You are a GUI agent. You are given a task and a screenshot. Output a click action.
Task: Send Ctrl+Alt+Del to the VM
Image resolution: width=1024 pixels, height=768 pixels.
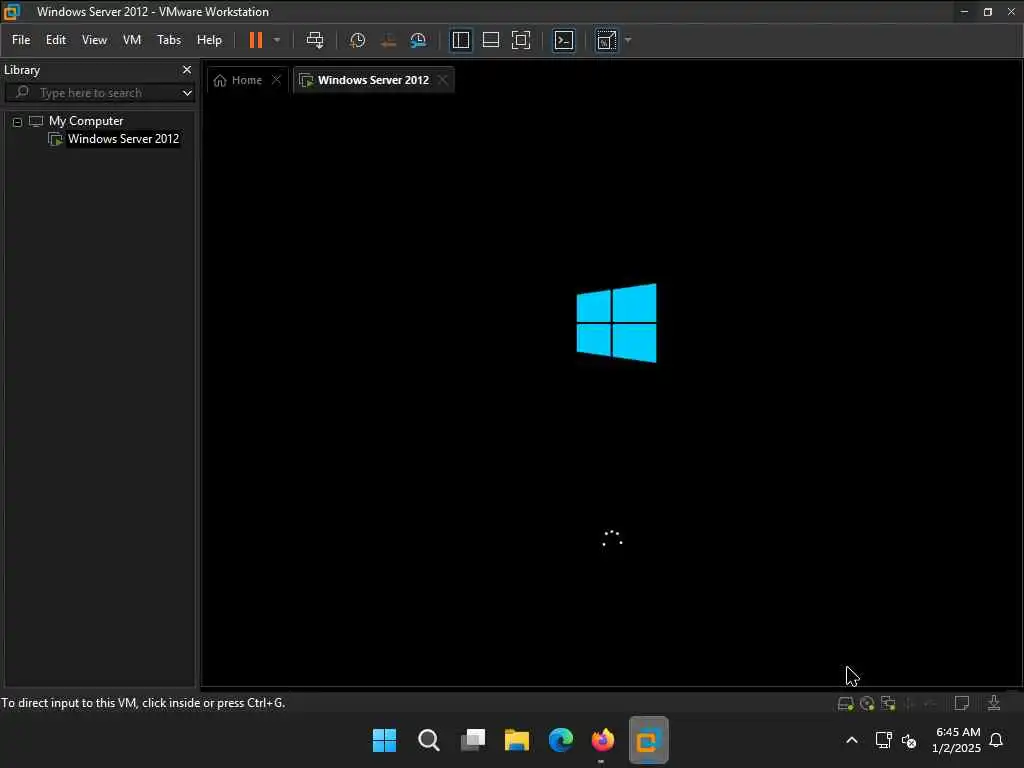tap(315, 40)
